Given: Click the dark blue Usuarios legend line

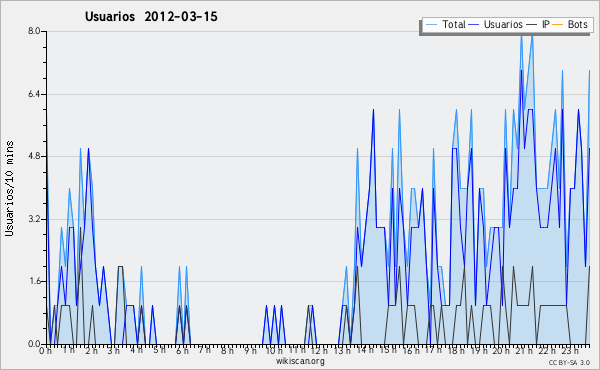Looking at the screenshot, I should pyautogui.click(x=474, y=25).
